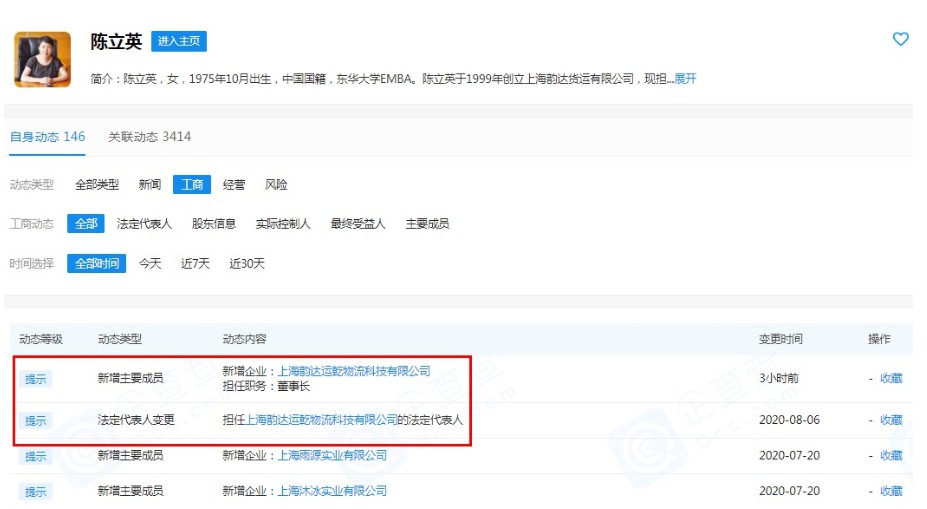
Task: Select 今天 time filter
Action: tap(150, 264)
